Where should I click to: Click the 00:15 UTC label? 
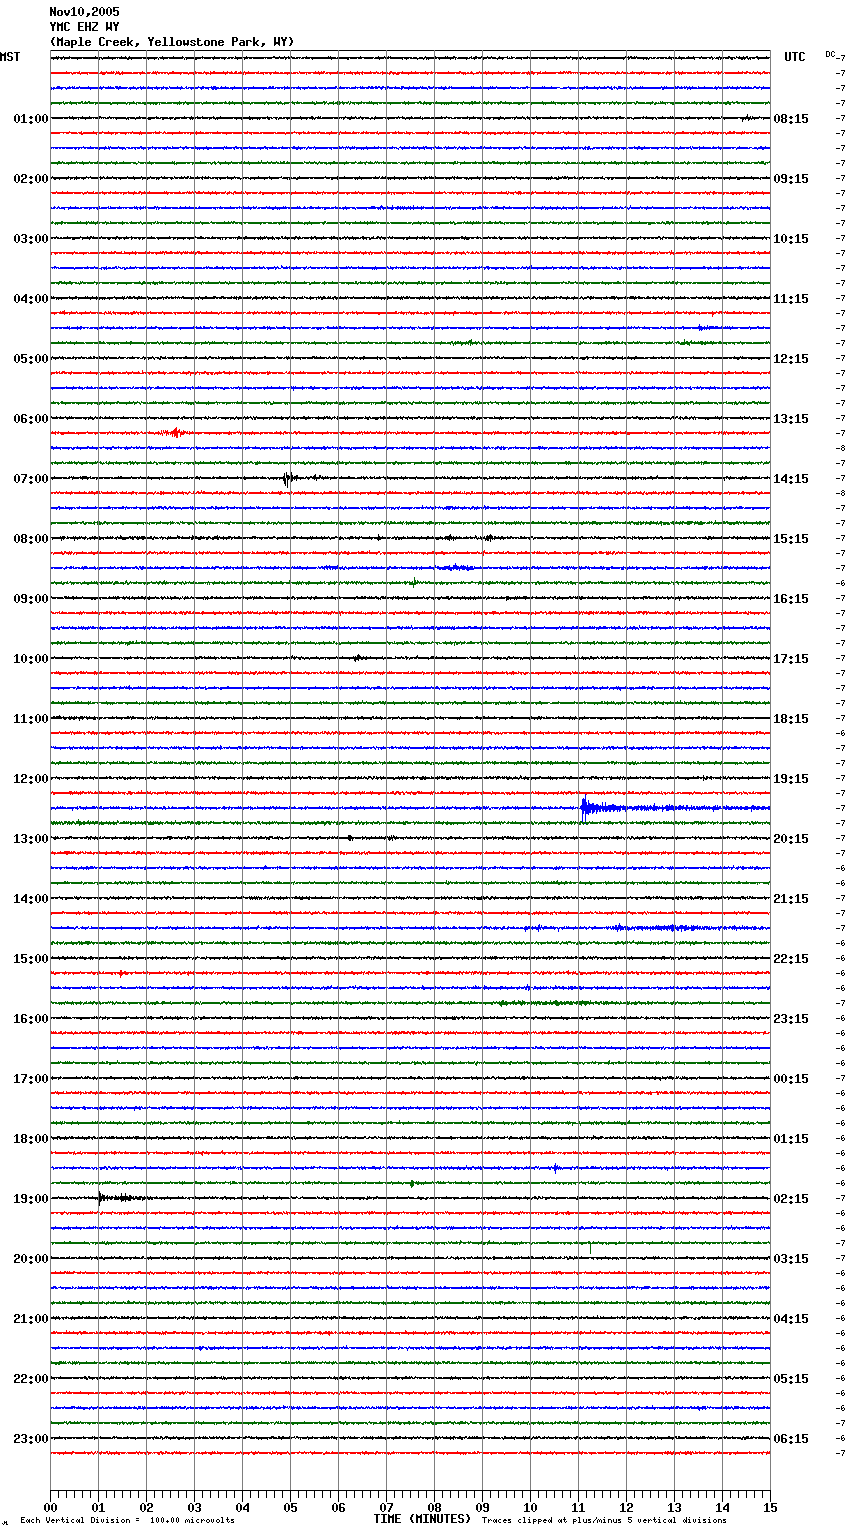791,1079
